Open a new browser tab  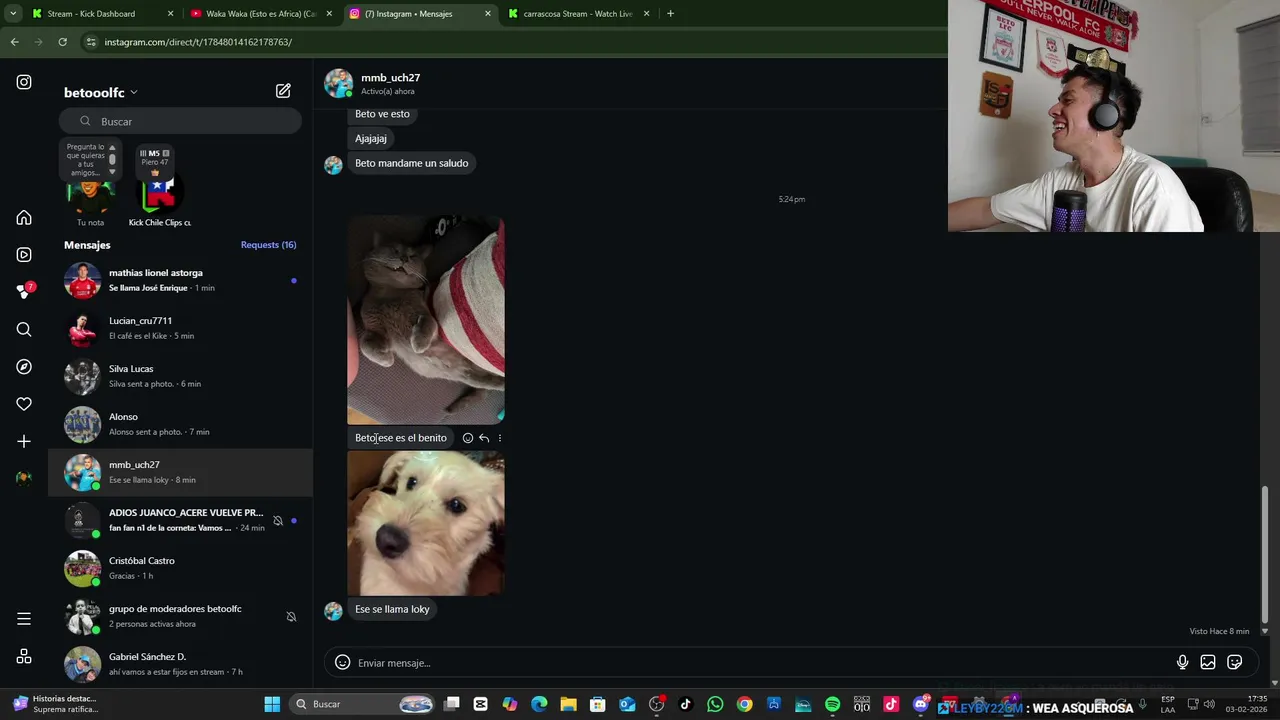(x=670, y=14)
